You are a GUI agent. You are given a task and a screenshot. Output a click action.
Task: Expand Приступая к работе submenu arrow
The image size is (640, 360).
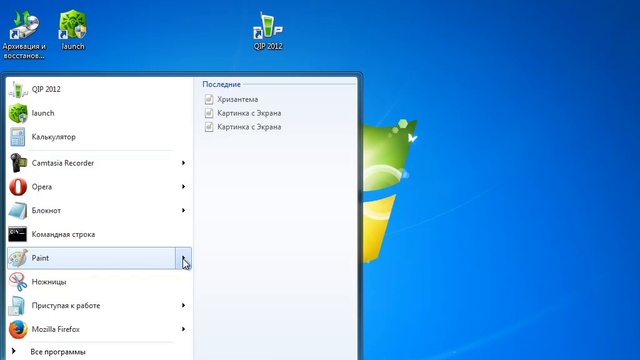tap(183, 305)
